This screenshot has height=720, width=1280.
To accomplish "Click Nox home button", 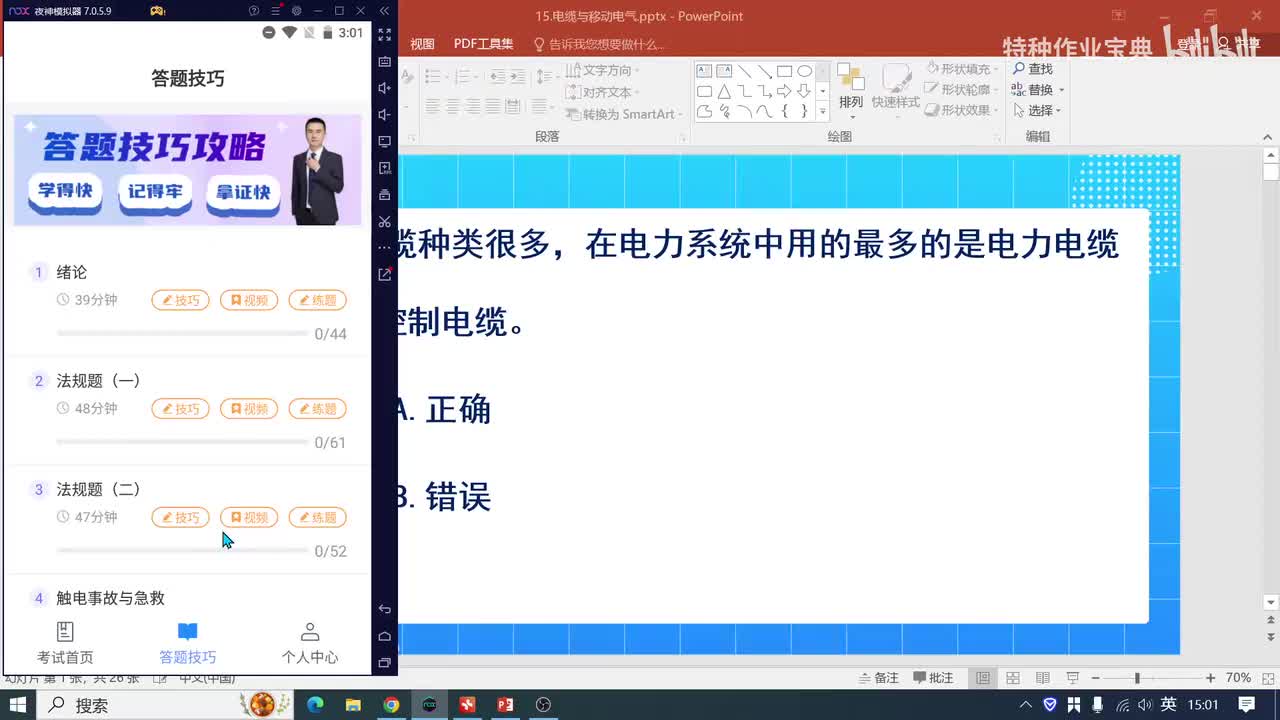I will pyautogui.click(x=385, y=636).
